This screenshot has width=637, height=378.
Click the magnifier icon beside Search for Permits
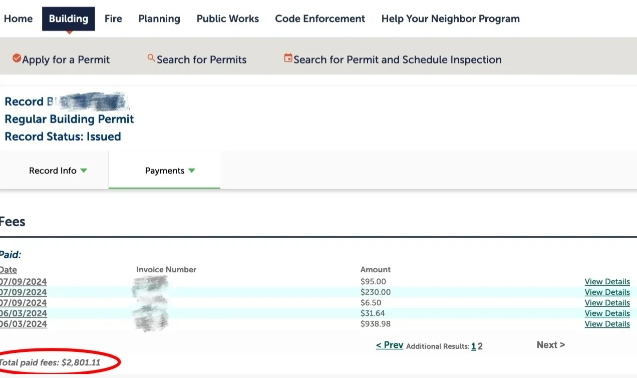pyautogui.click(x=151, y=58)
